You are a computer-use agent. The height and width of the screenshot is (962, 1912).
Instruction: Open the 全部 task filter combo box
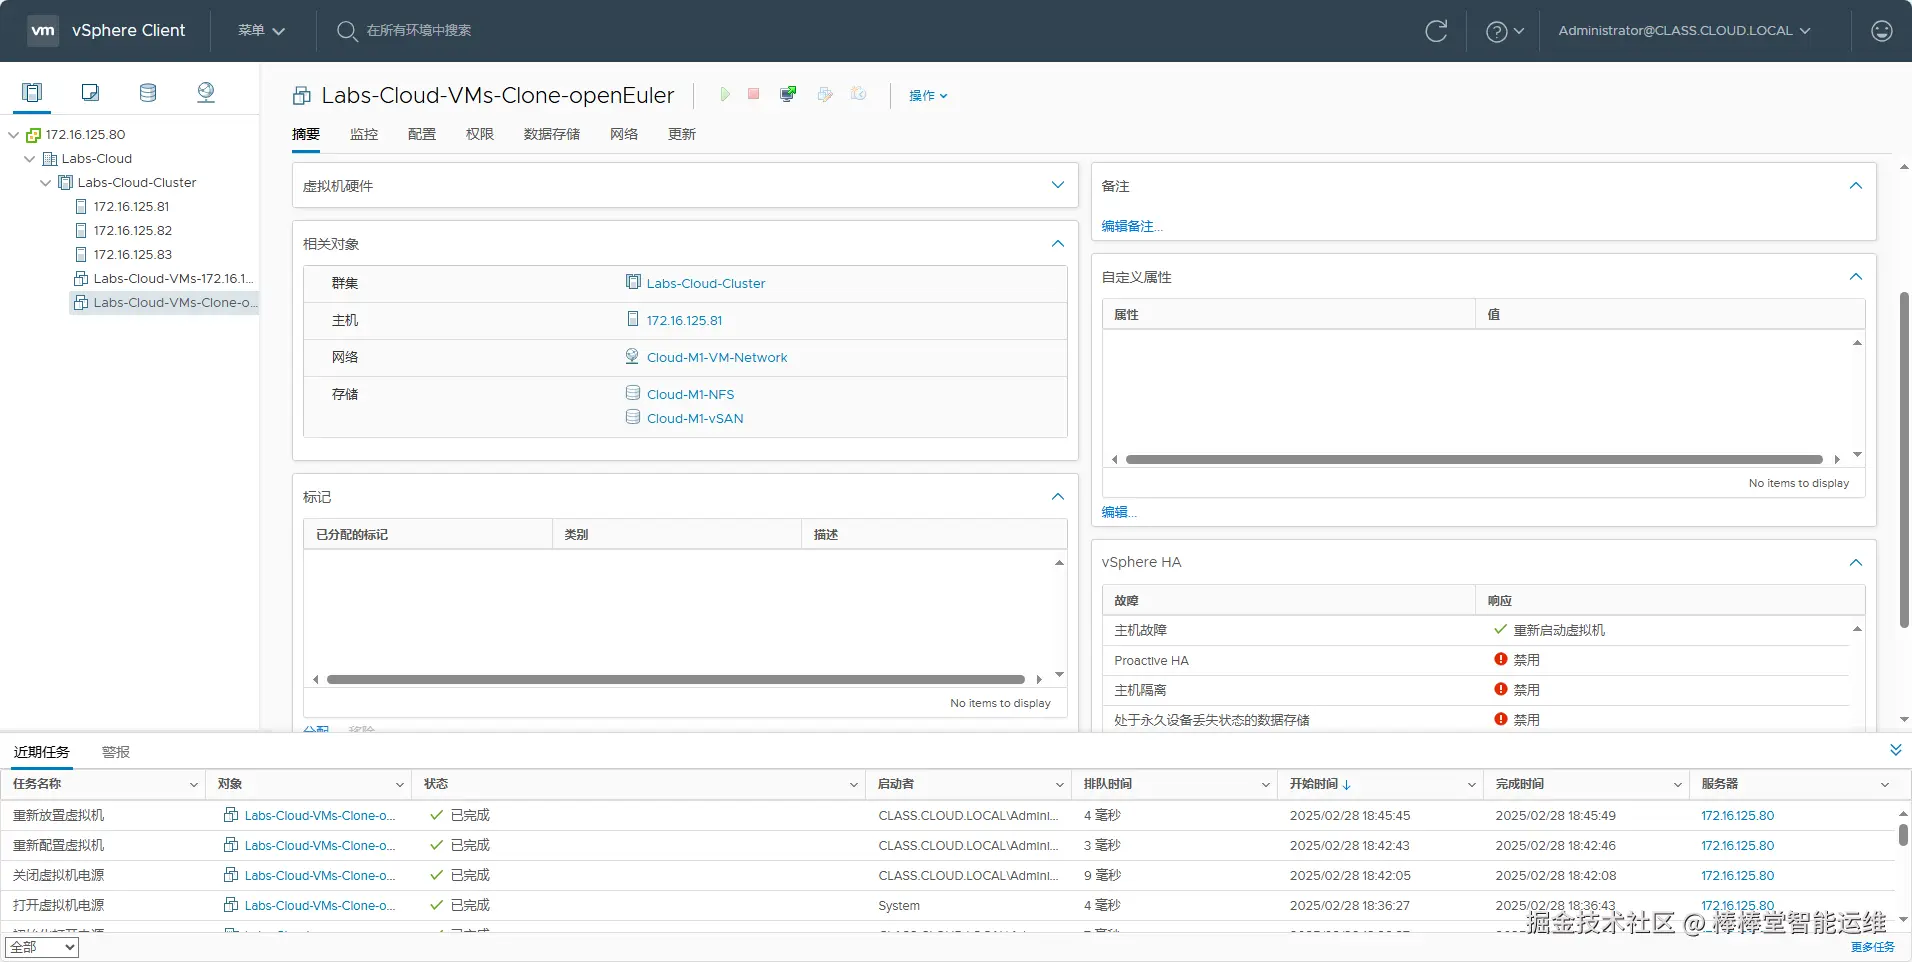coord(42,947)
